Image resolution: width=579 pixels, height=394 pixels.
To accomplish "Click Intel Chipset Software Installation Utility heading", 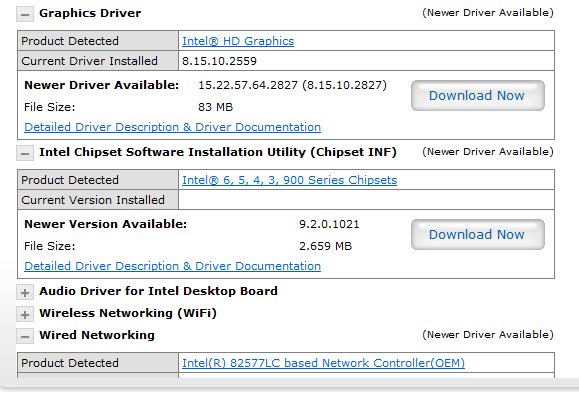I will [x=218, y=152].
